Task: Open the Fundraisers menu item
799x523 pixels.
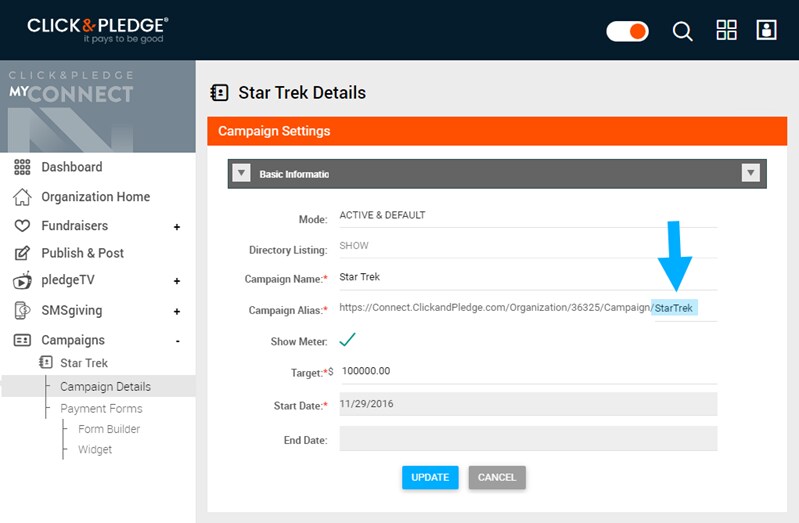Action: pyautogui.click(x=74, y=225)
